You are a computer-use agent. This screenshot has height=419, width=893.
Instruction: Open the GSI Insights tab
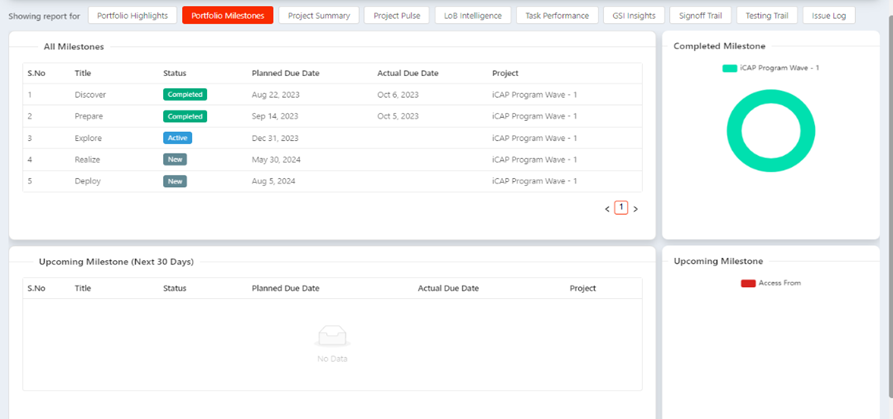point(634,15)
